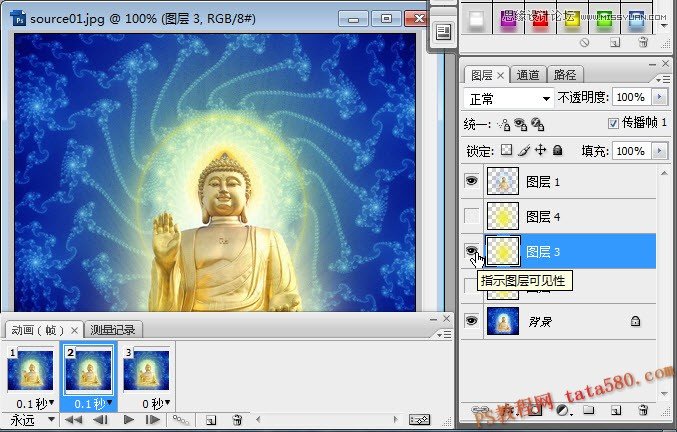Apply the yellow button style swatch
The image size is (677, 432).
click(x=572, y=20)
